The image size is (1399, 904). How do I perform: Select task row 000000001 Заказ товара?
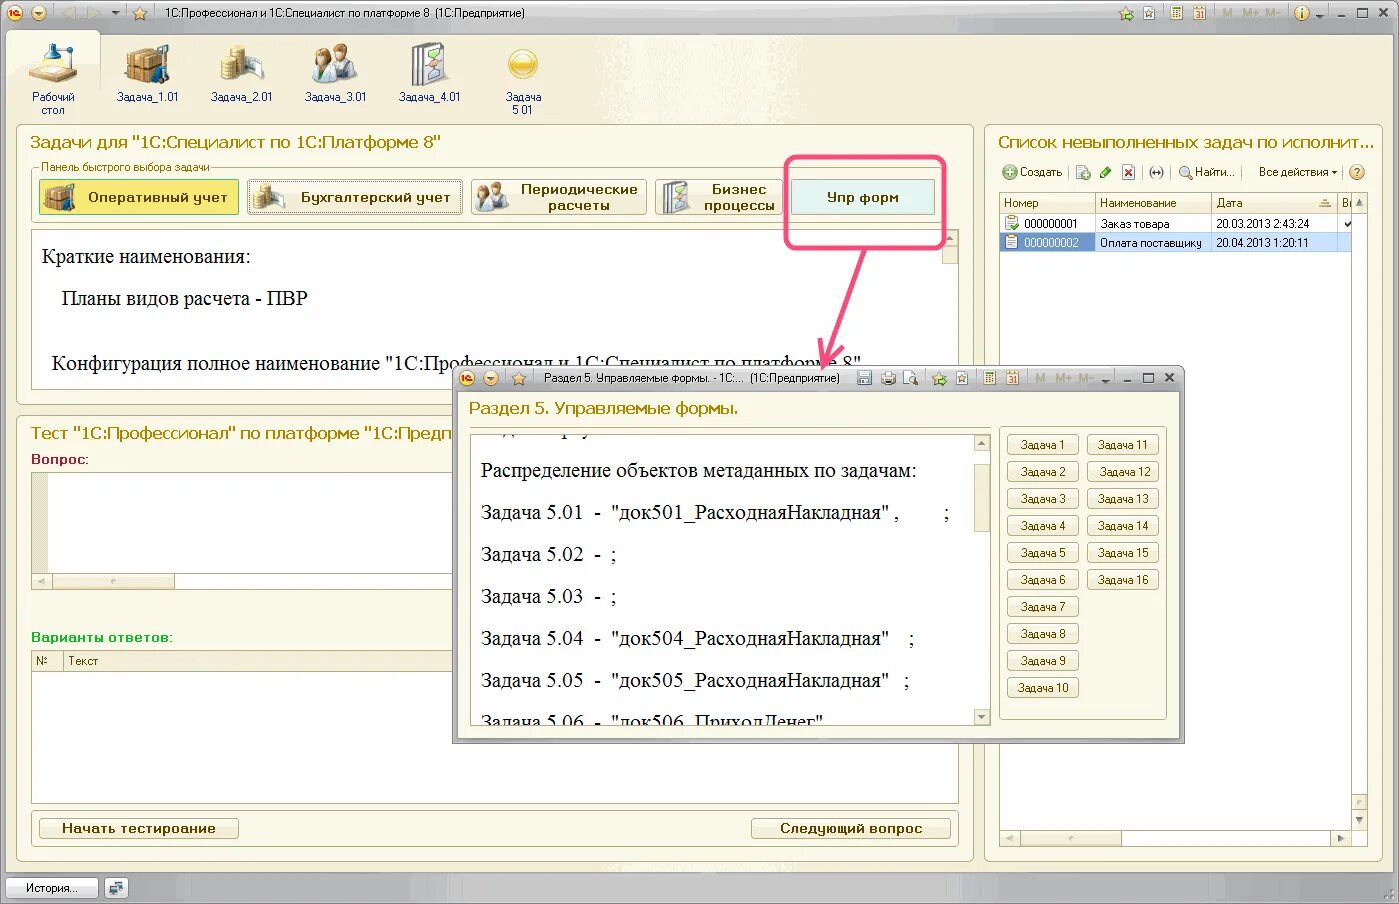[1175, 223]
